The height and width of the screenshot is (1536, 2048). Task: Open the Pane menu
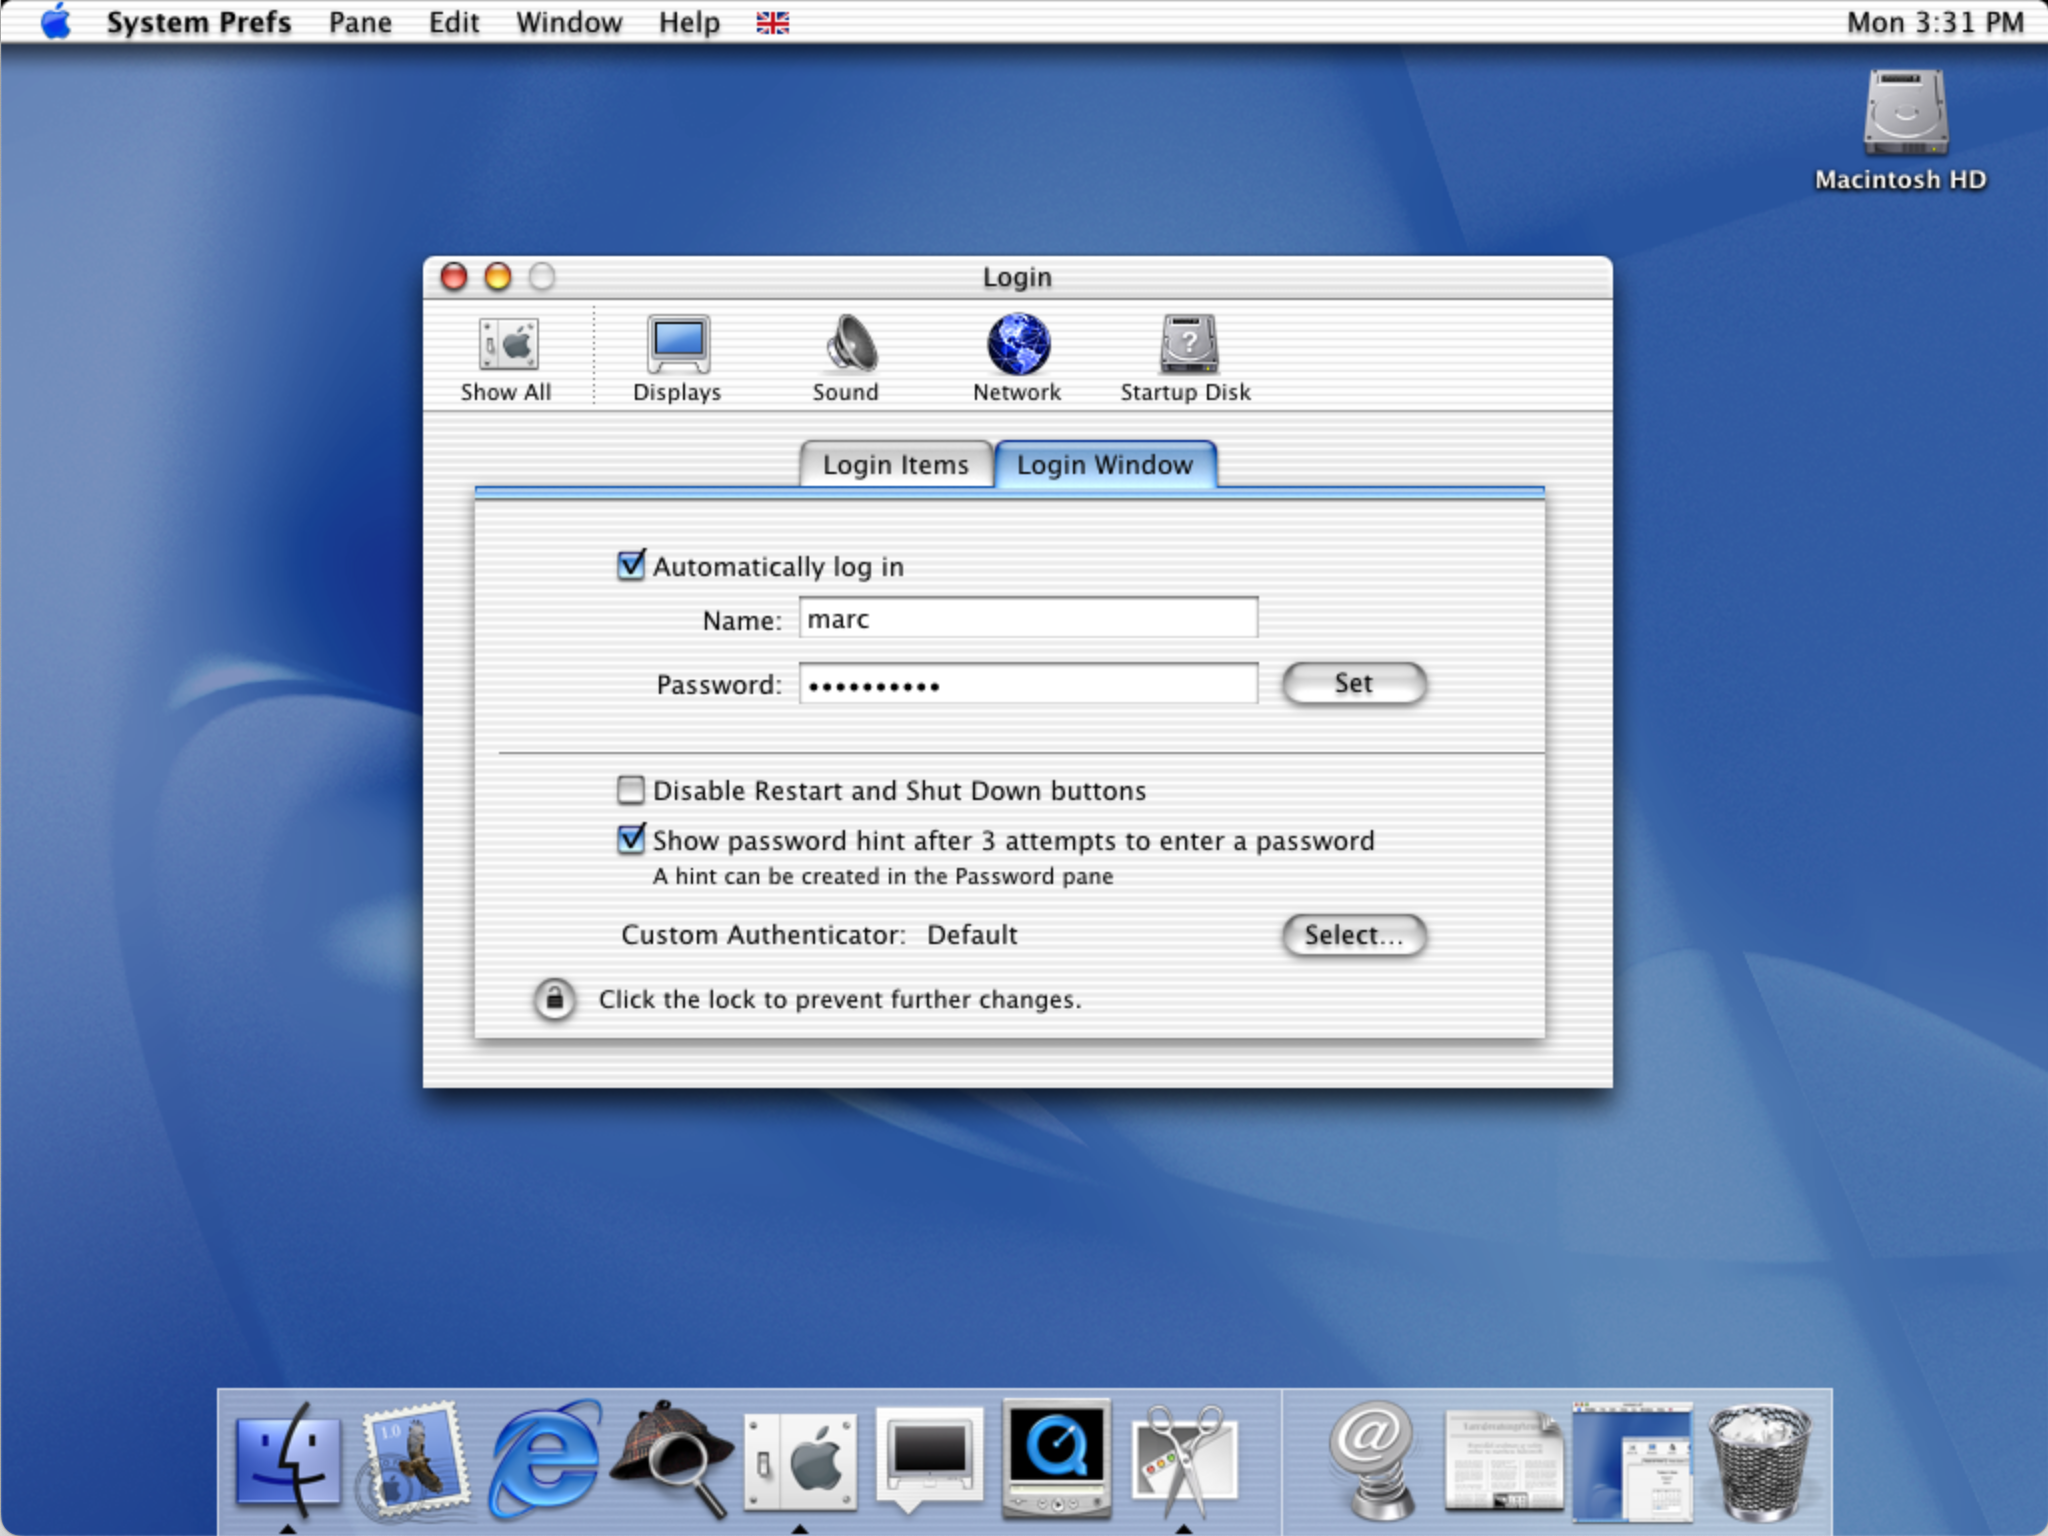pos(360,22)
